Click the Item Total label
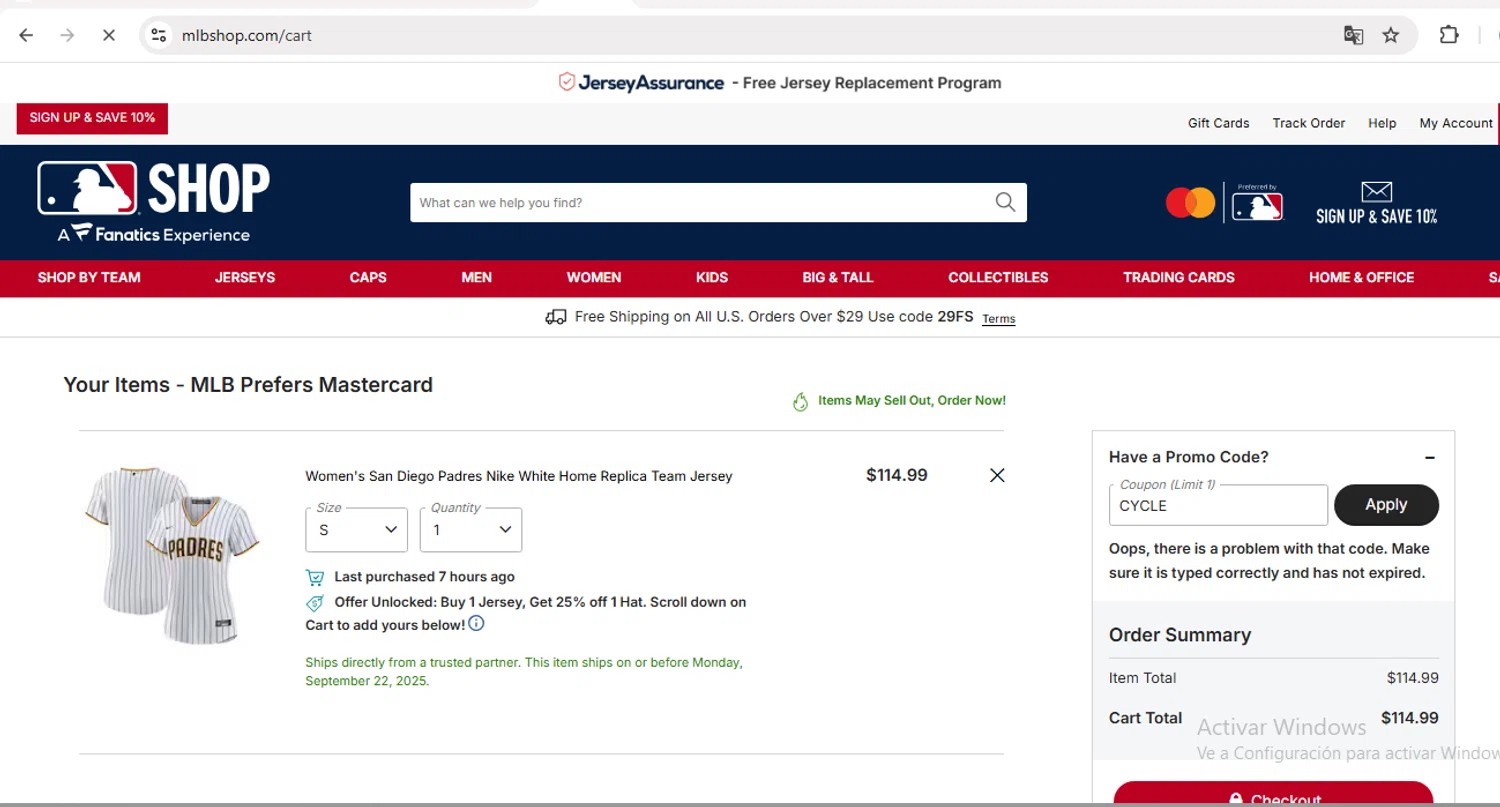 (1142, 678)
